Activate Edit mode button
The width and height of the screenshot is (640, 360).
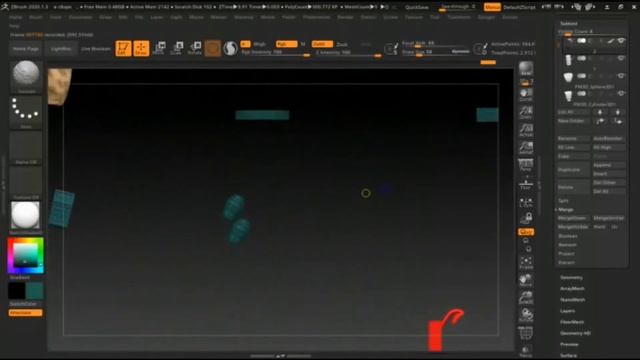pyautogui.click(x=123, y=49)
